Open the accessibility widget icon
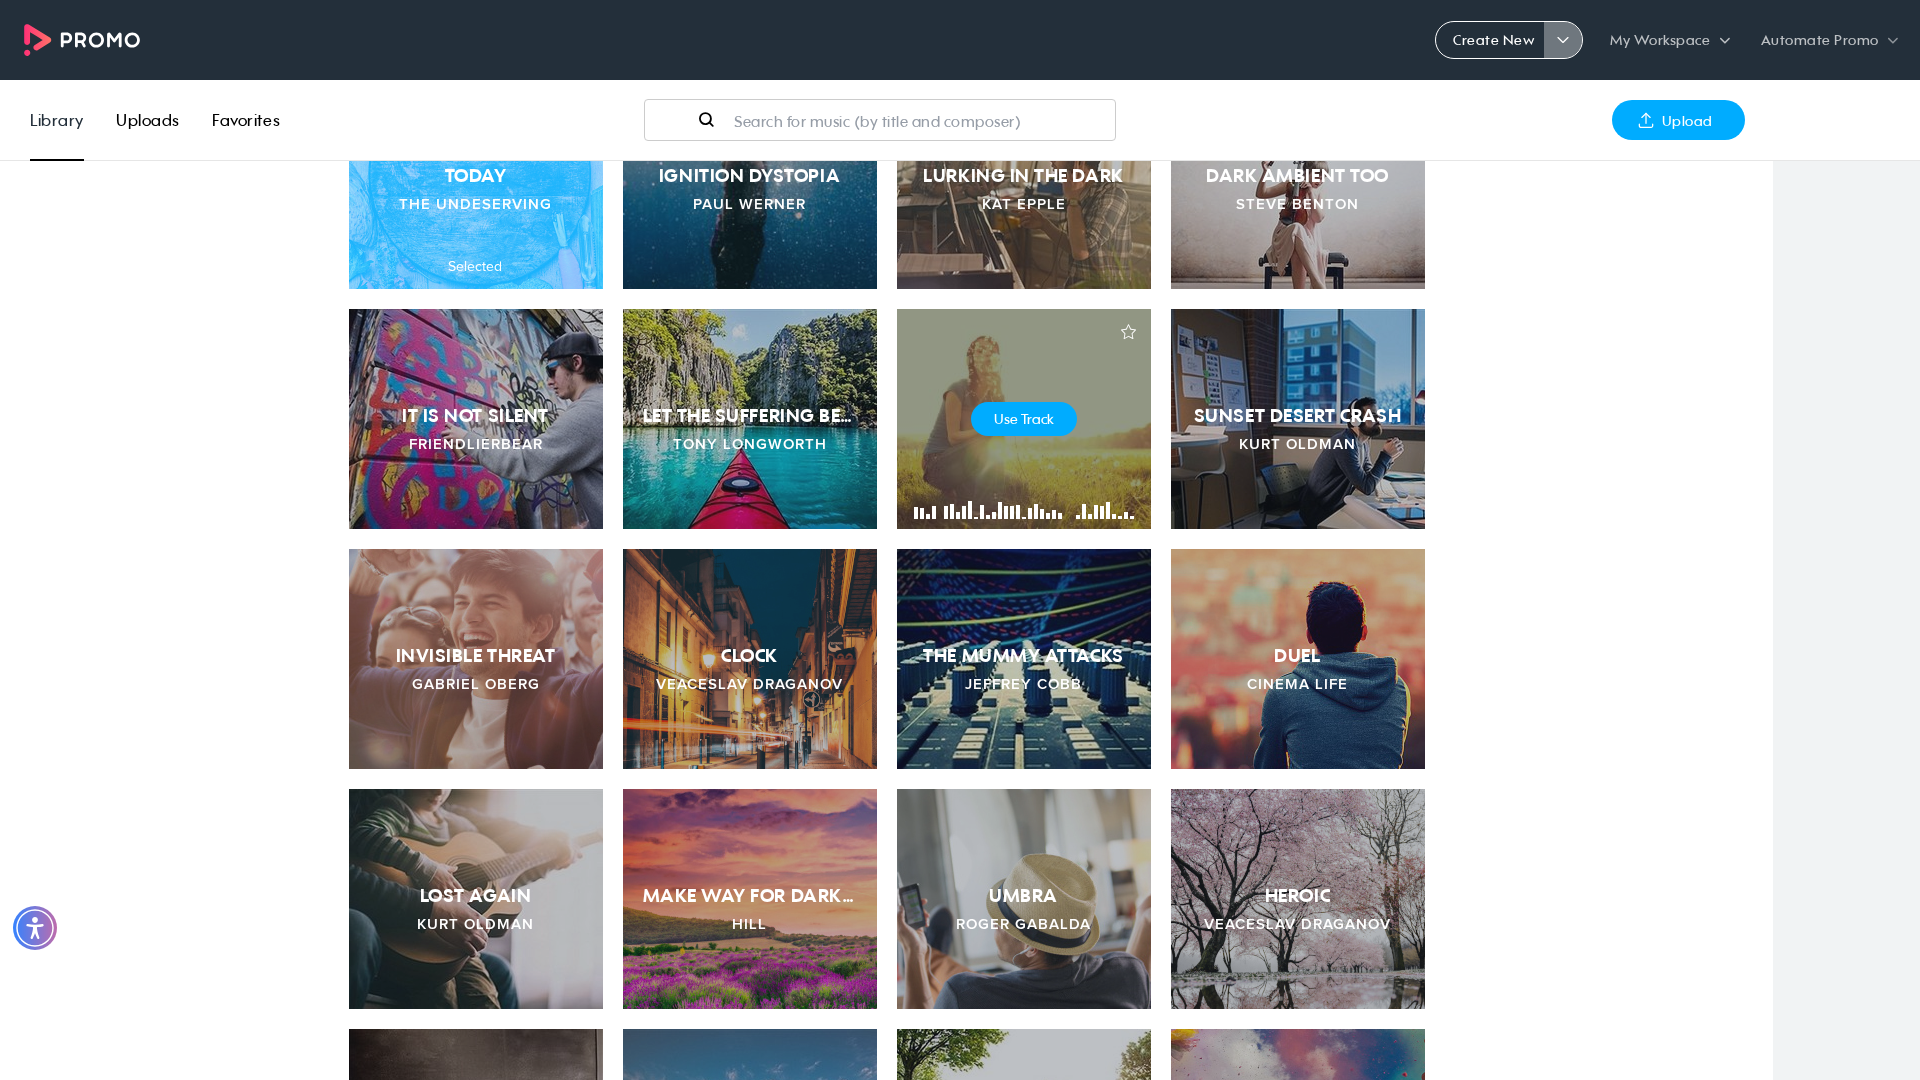 (x=35, y=928)
